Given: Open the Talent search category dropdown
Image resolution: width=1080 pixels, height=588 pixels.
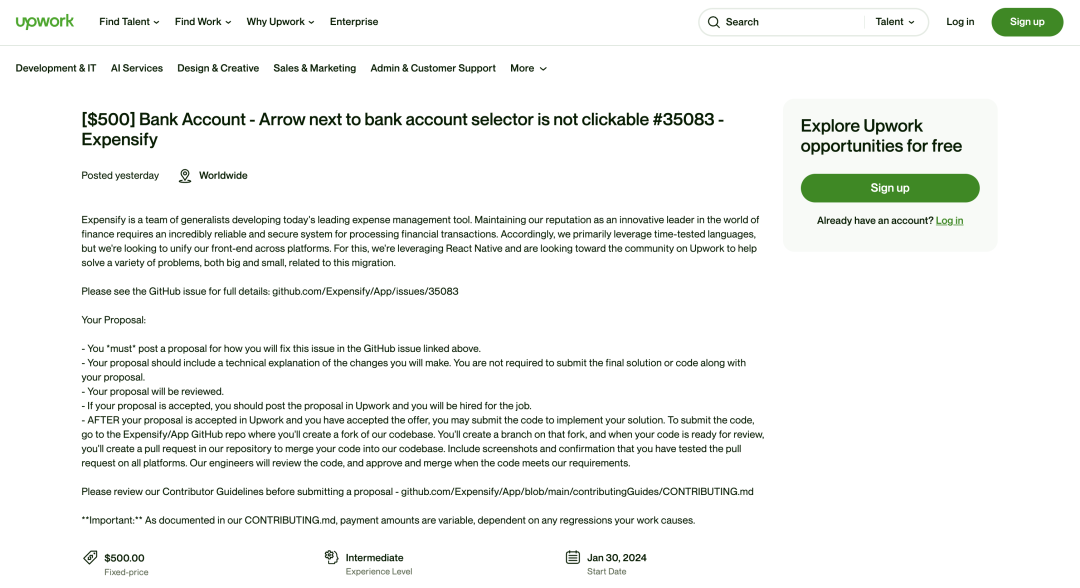Looking at the screenshot, I should coord(895,22).
